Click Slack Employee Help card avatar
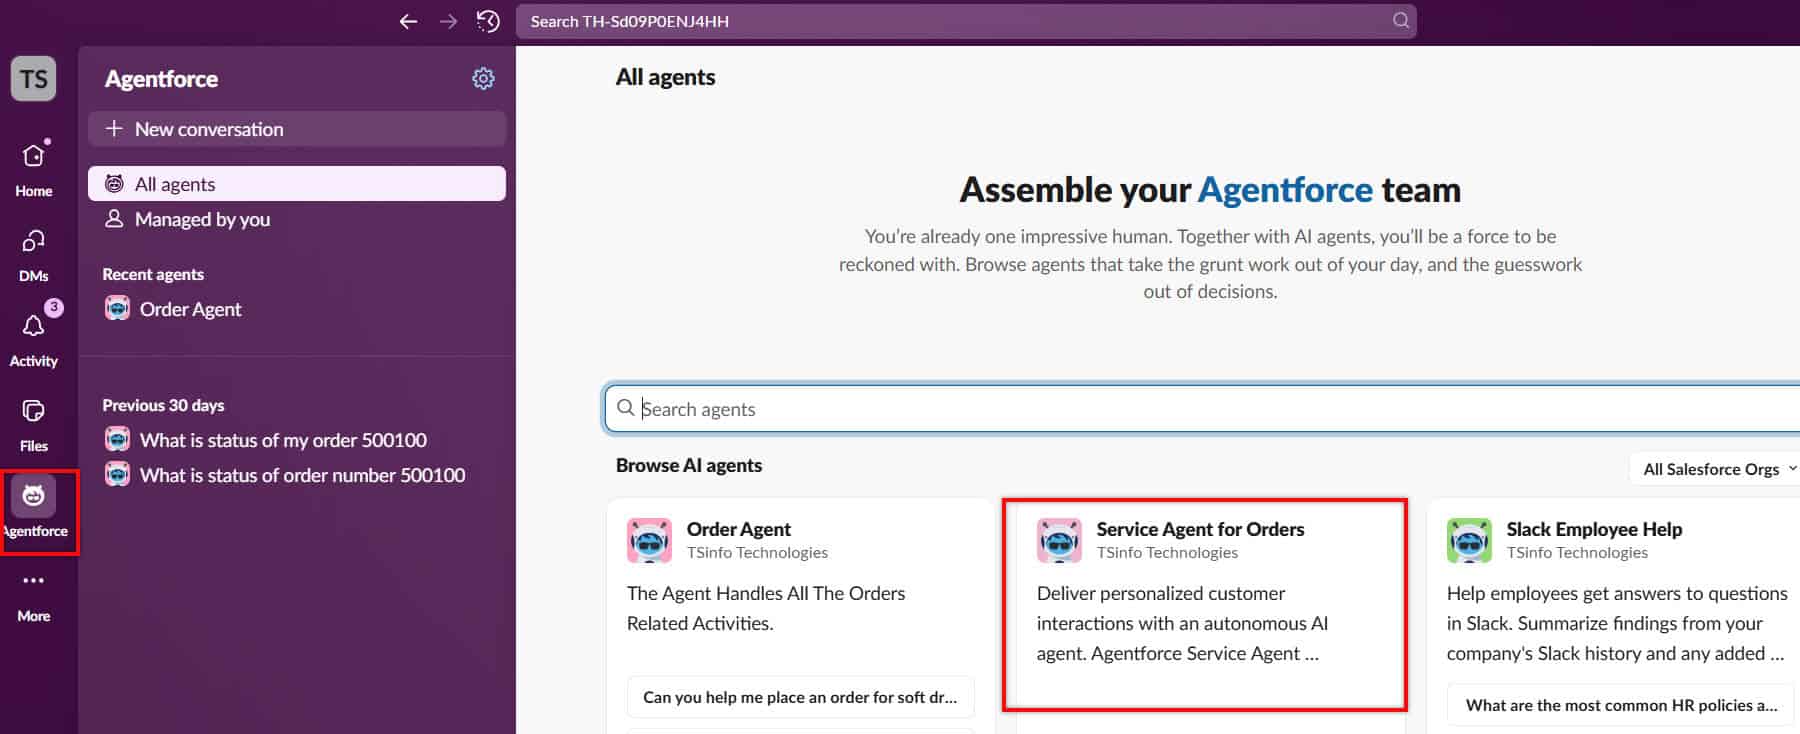 tap(1469, 540)
